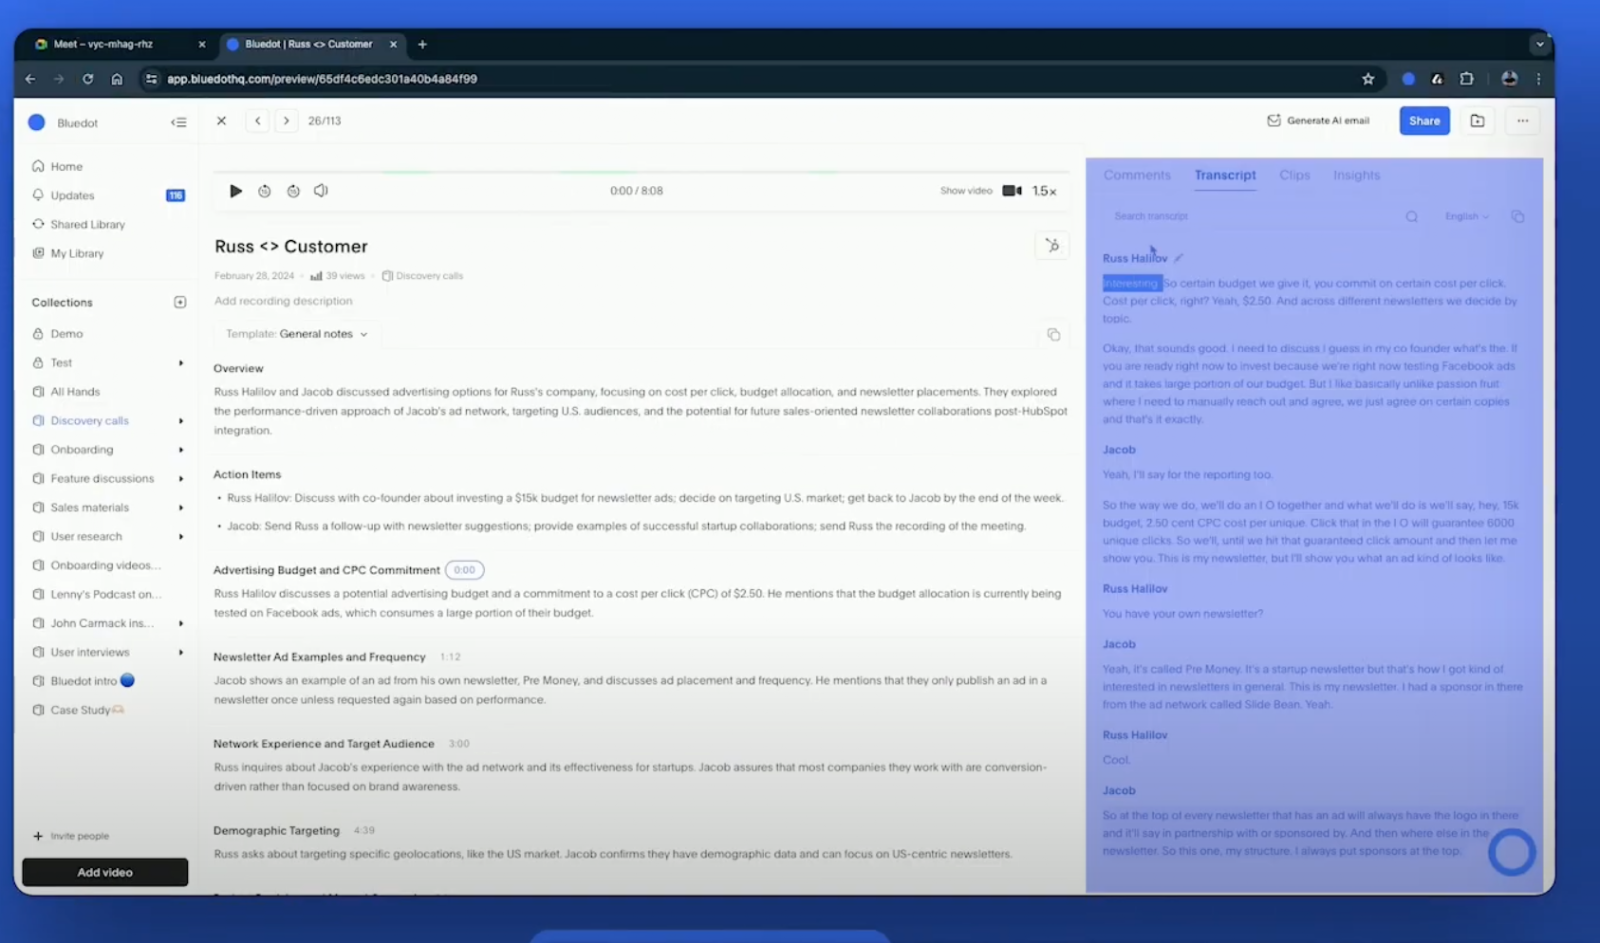Click the transcript search magnifier icon
This screenshot has width=1600, height=943.
pos(1411,217)
